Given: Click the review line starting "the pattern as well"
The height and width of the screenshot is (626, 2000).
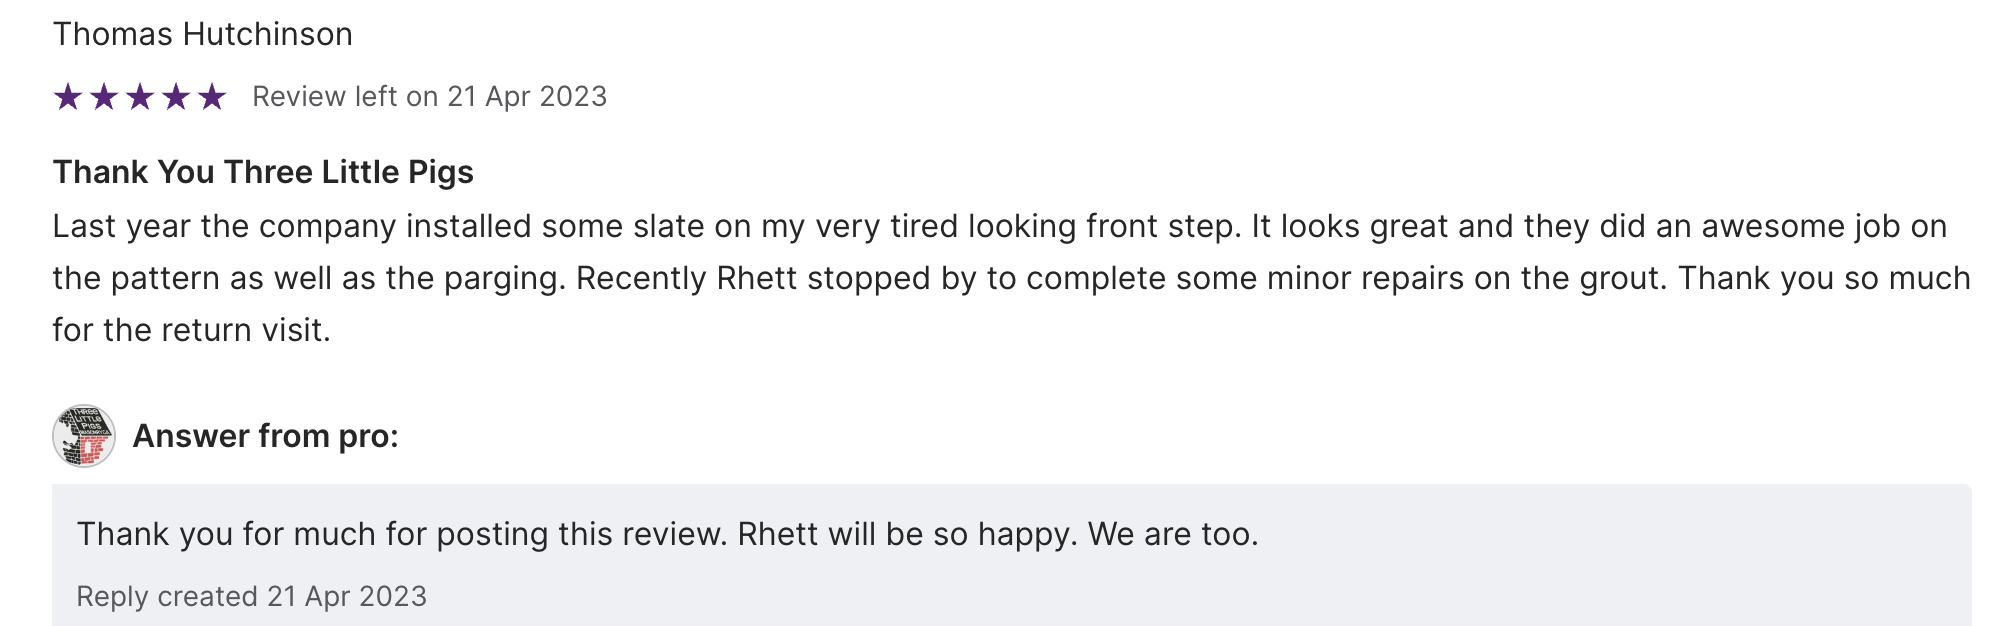Looking at the screenshot, I should 1010,278.
